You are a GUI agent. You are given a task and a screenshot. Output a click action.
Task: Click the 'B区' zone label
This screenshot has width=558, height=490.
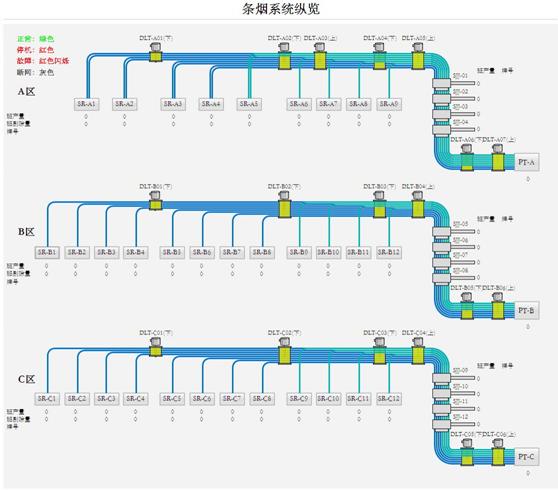pos(27,232)
